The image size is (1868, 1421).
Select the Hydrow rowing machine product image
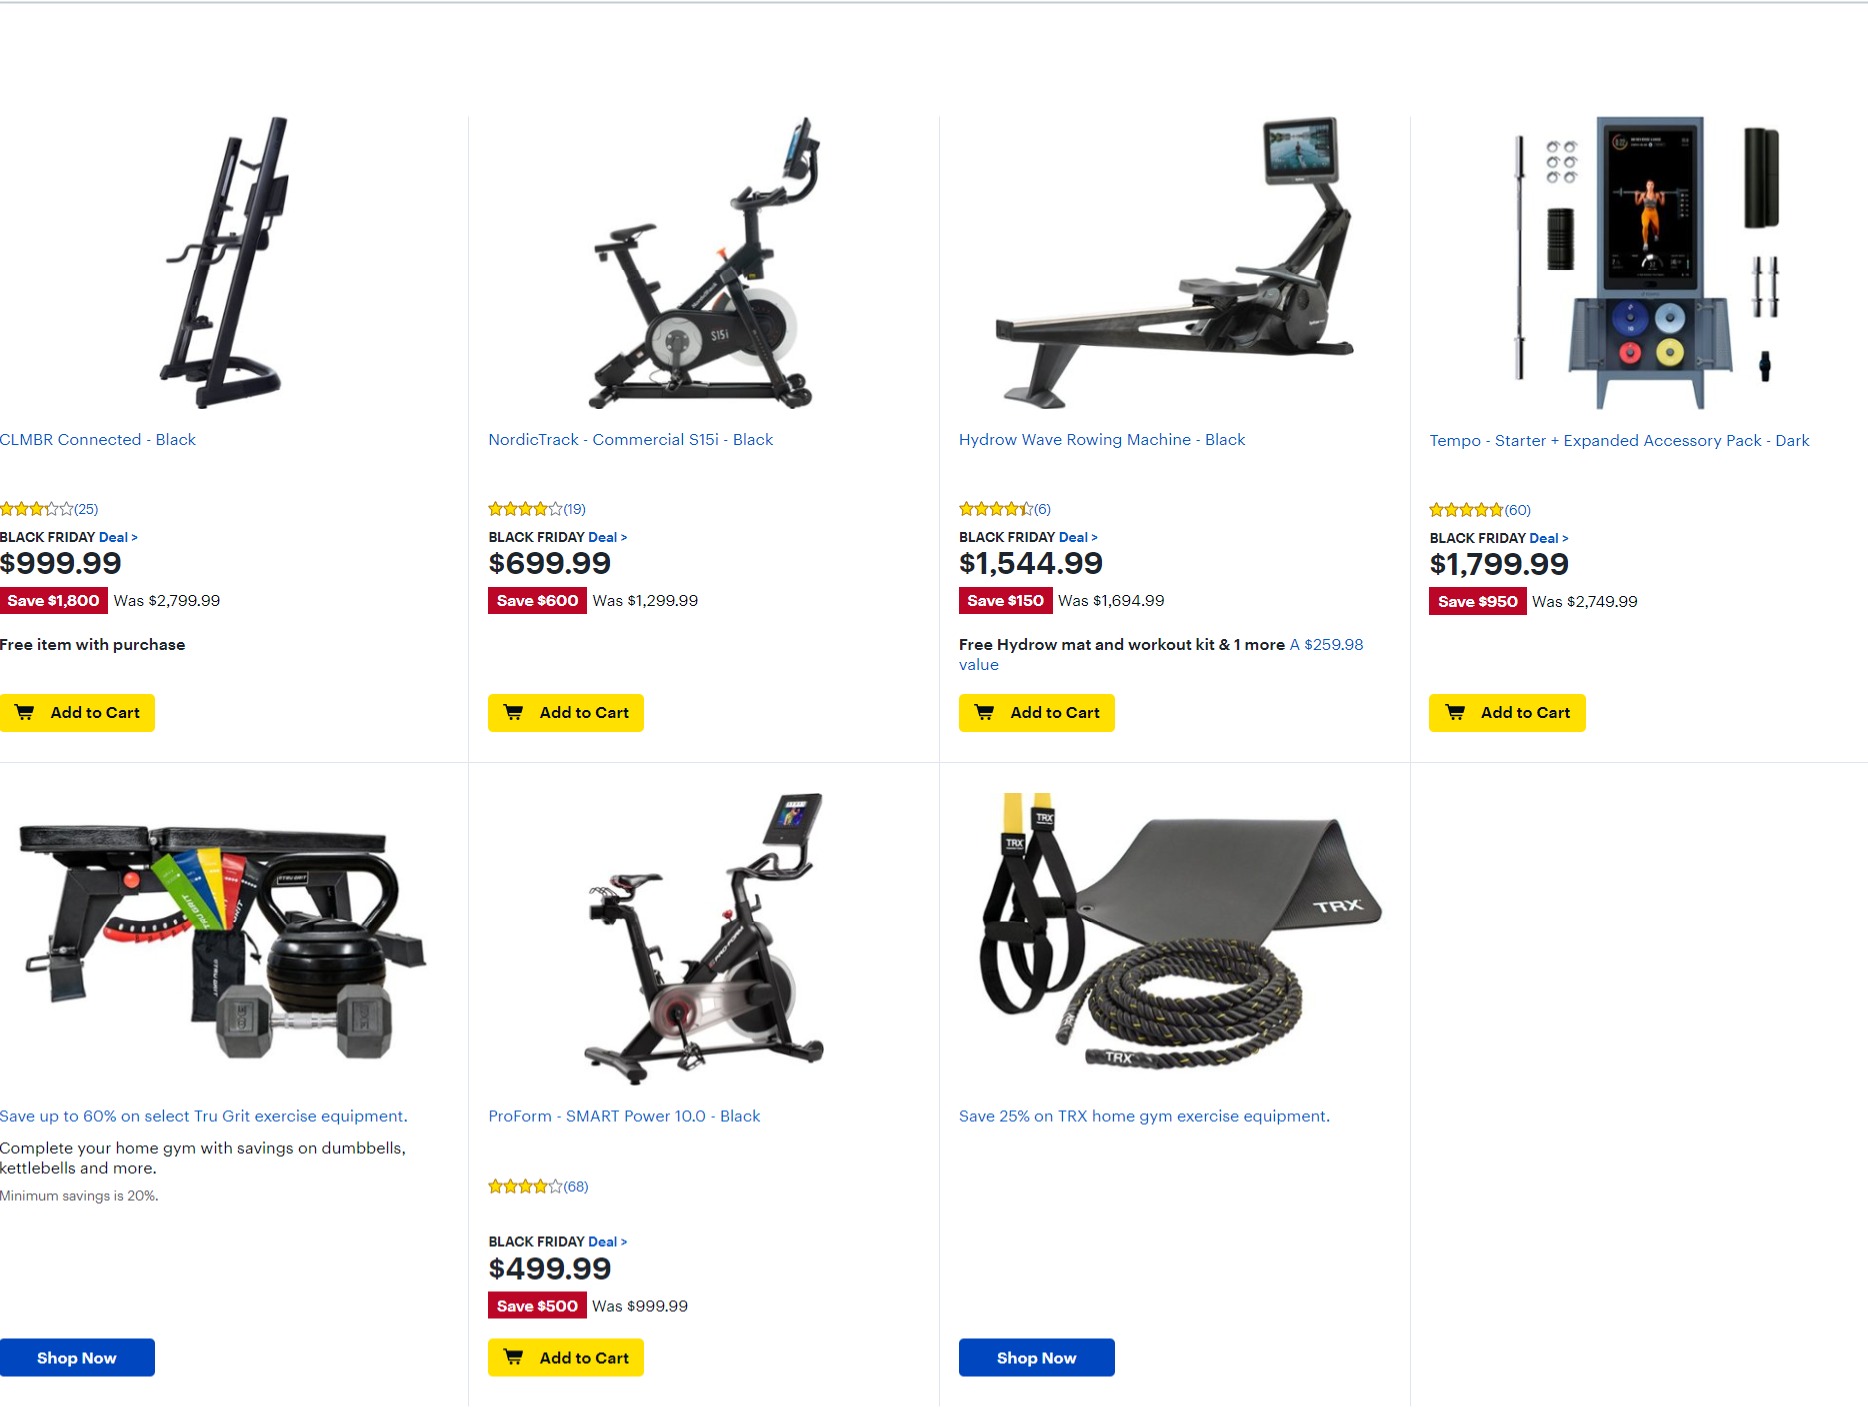(1174, 263)
